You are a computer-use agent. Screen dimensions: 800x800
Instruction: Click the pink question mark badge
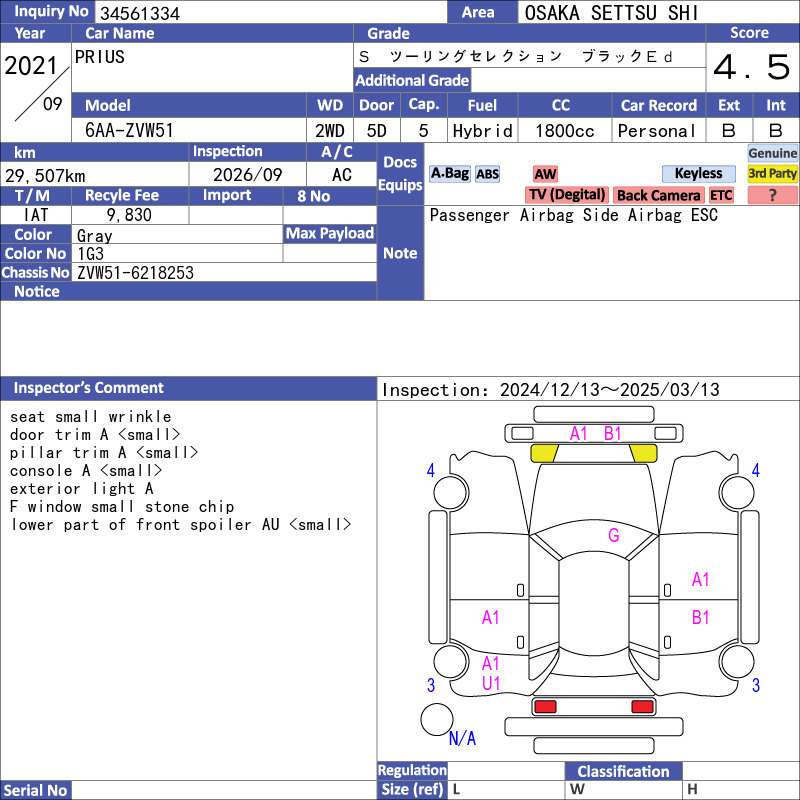pyautogui.click(x=772, y=195)
